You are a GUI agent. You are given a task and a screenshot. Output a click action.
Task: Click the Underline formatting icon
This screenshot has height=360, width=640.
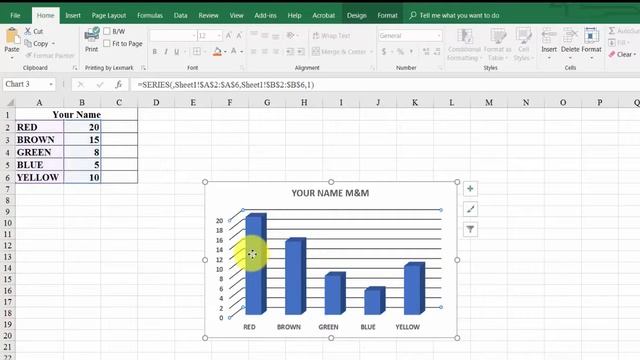click(x=177, y=52)
